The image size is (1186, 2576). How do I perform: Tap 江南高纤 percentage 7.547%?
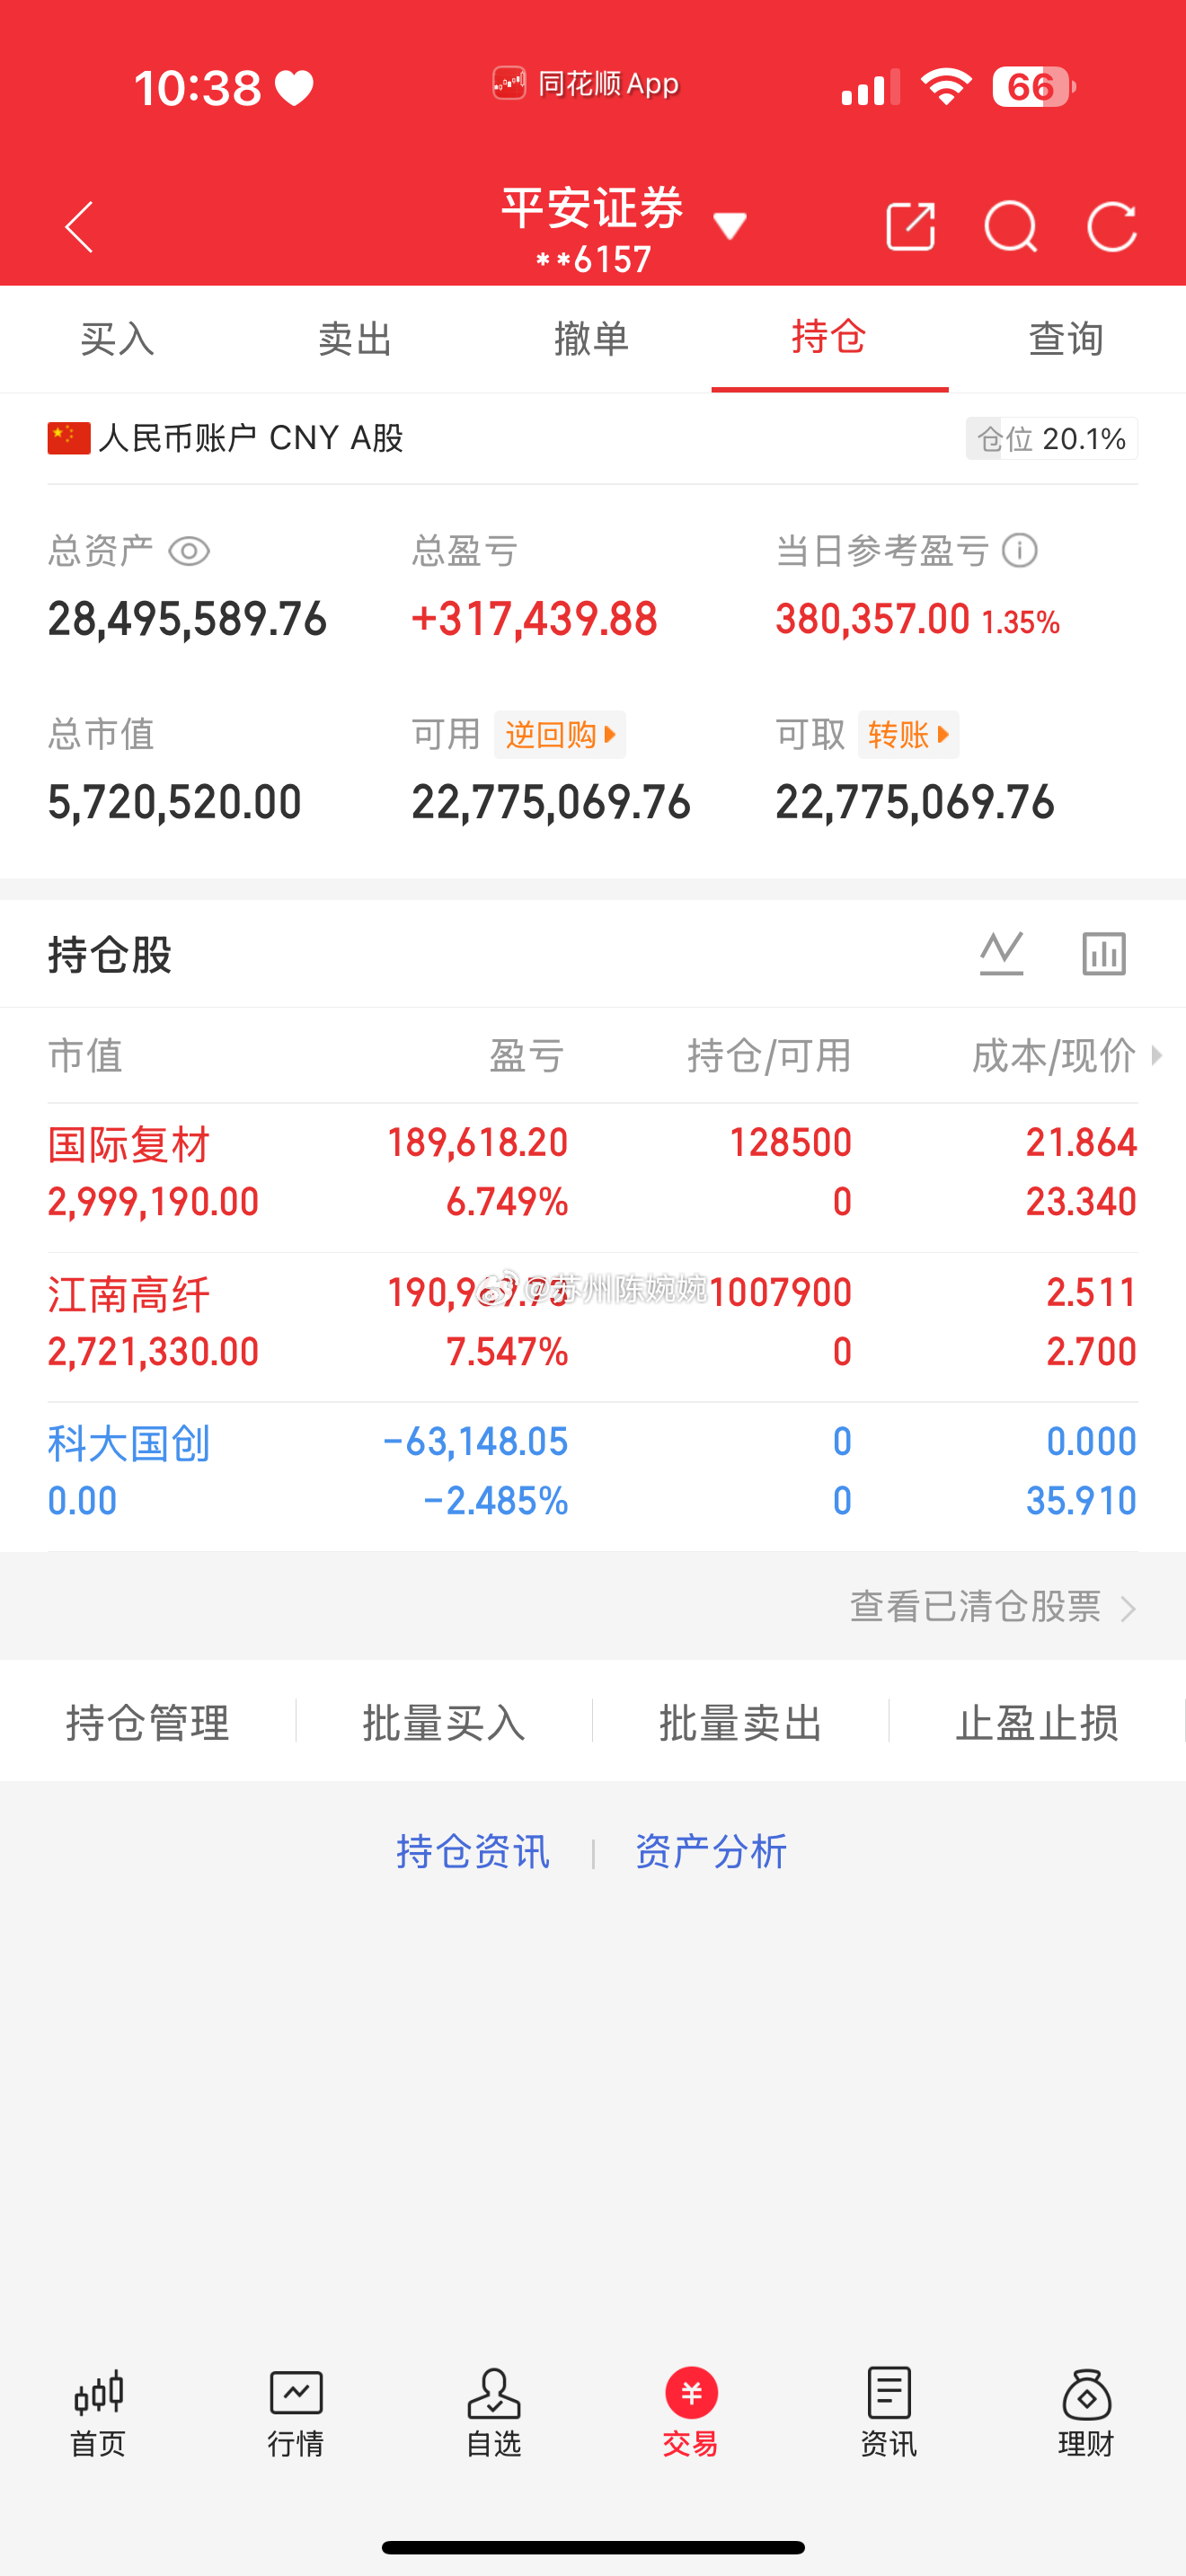tap(507, 1351)
